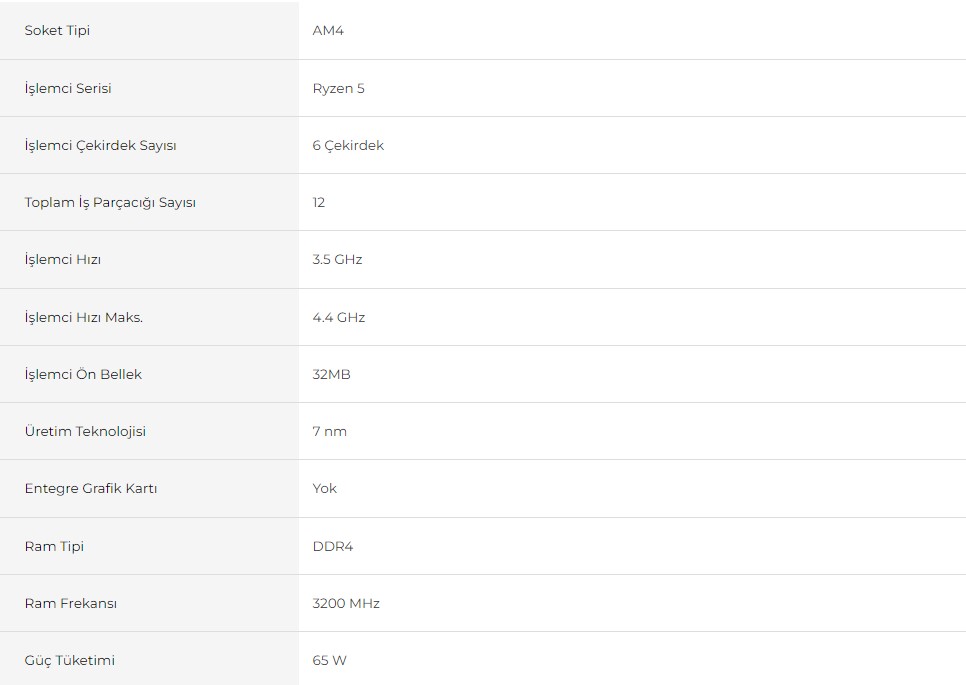The width and height of the screenshot is (966, 685).
Task: Click the İşlemci Ön Bellek label
Action: (x=83, y=375)
